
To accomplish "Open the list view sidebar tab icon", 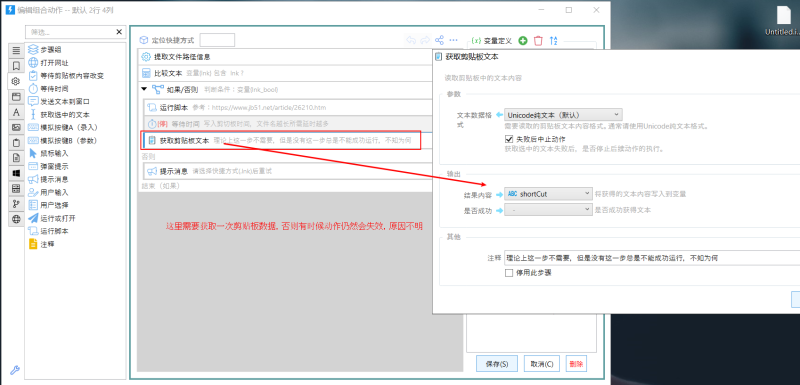I will [x=16, y=51].
